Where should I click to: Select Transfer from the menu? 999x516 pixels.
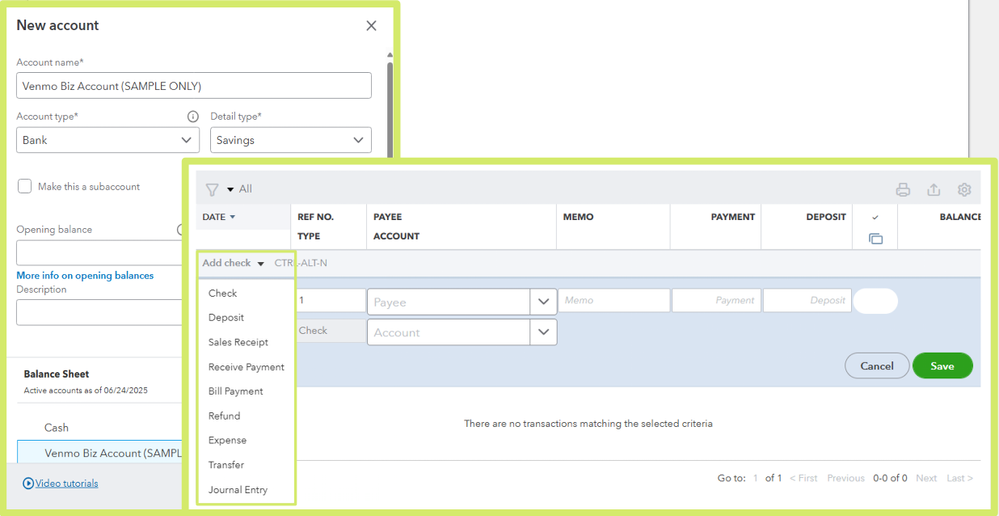pyautogui.click(x=226, y=465)
